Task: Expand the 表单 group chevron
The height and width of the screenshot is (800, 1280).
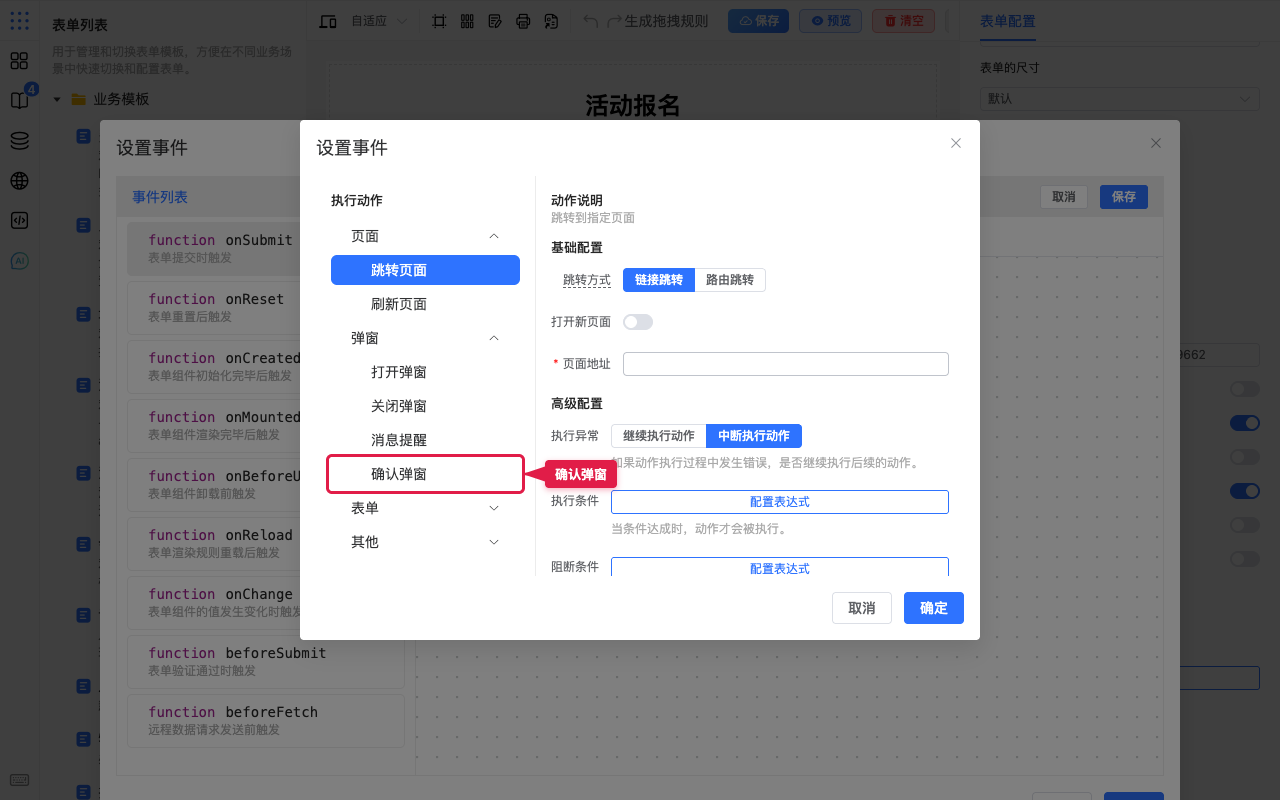Action: 494,508
